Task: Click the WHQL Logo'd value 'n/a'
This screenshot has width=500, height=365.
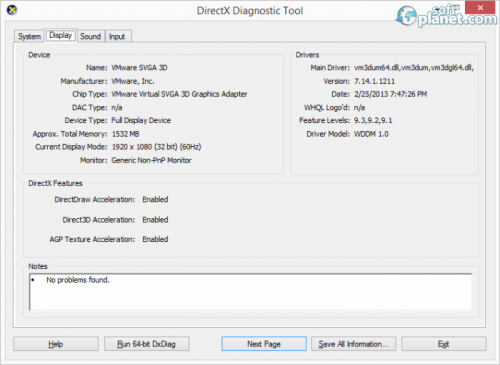Action: (359, 108)
